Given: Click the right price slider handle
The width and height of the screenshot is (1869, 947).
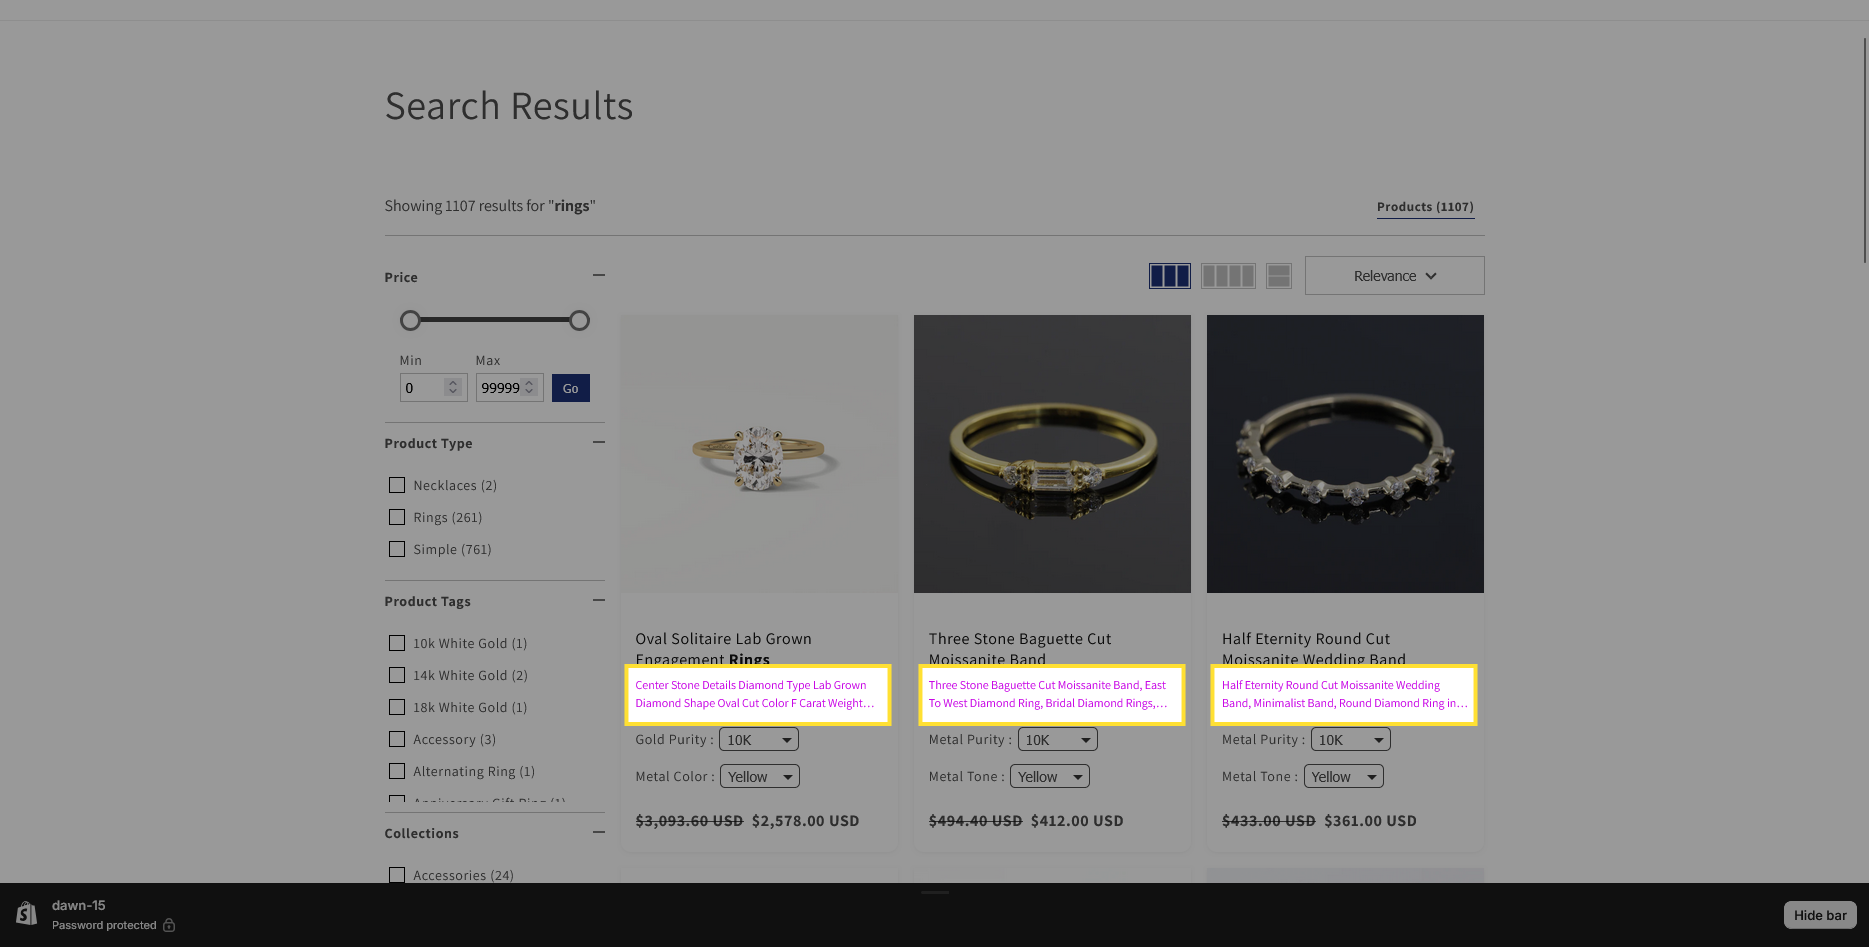Looking at the screenshot, I should coord(579,321).
